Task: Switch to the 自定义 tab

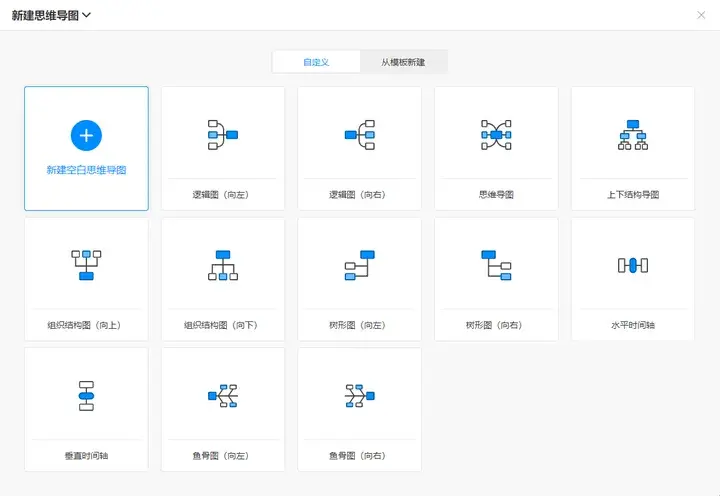Action: (316, 62)
